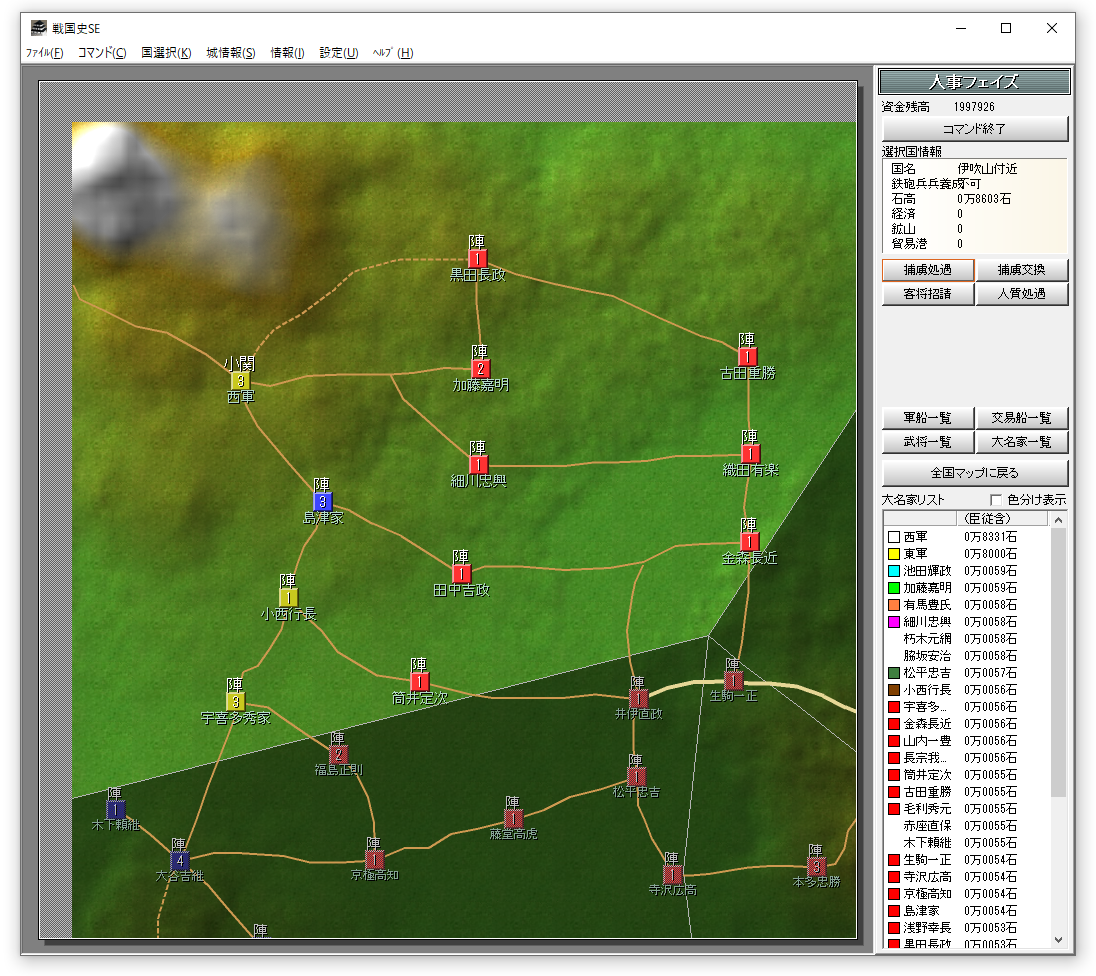This screenshot has width=1096, height=976.
Task: Click the blue 島津家 camp marker
Action: (x=322, y=502)
